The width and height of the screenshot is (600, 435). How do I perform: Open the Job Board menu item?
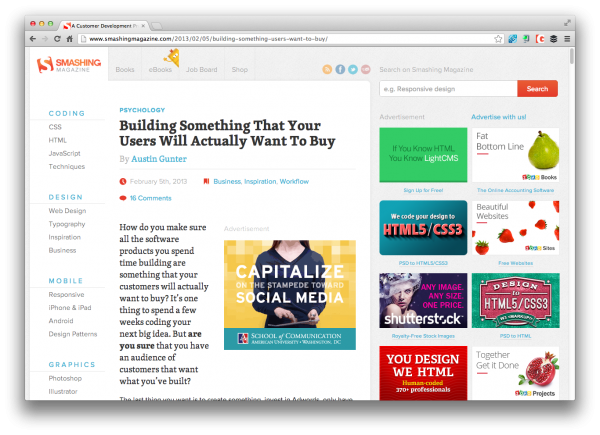(x=202, y=70)
